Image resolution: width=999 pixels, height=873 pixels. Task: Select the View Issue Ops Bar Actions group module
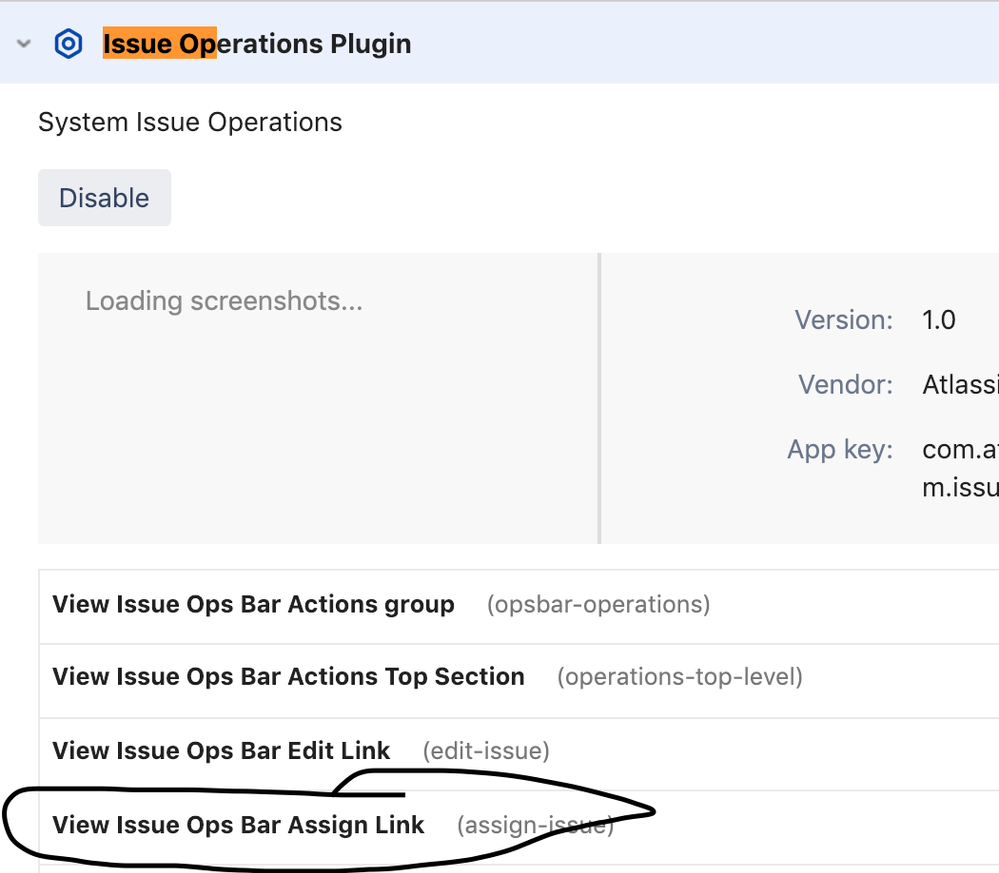click(254, 604)
